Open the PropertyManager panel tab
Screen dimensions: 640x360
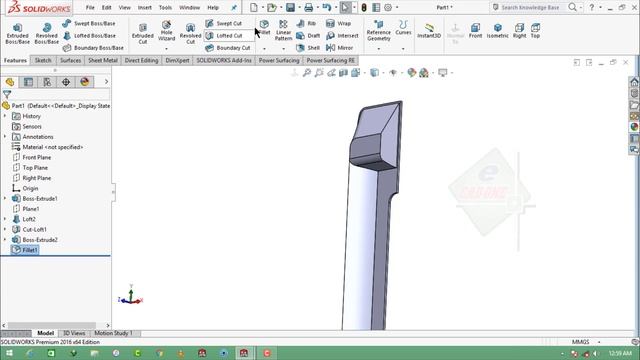pos(28,82)
